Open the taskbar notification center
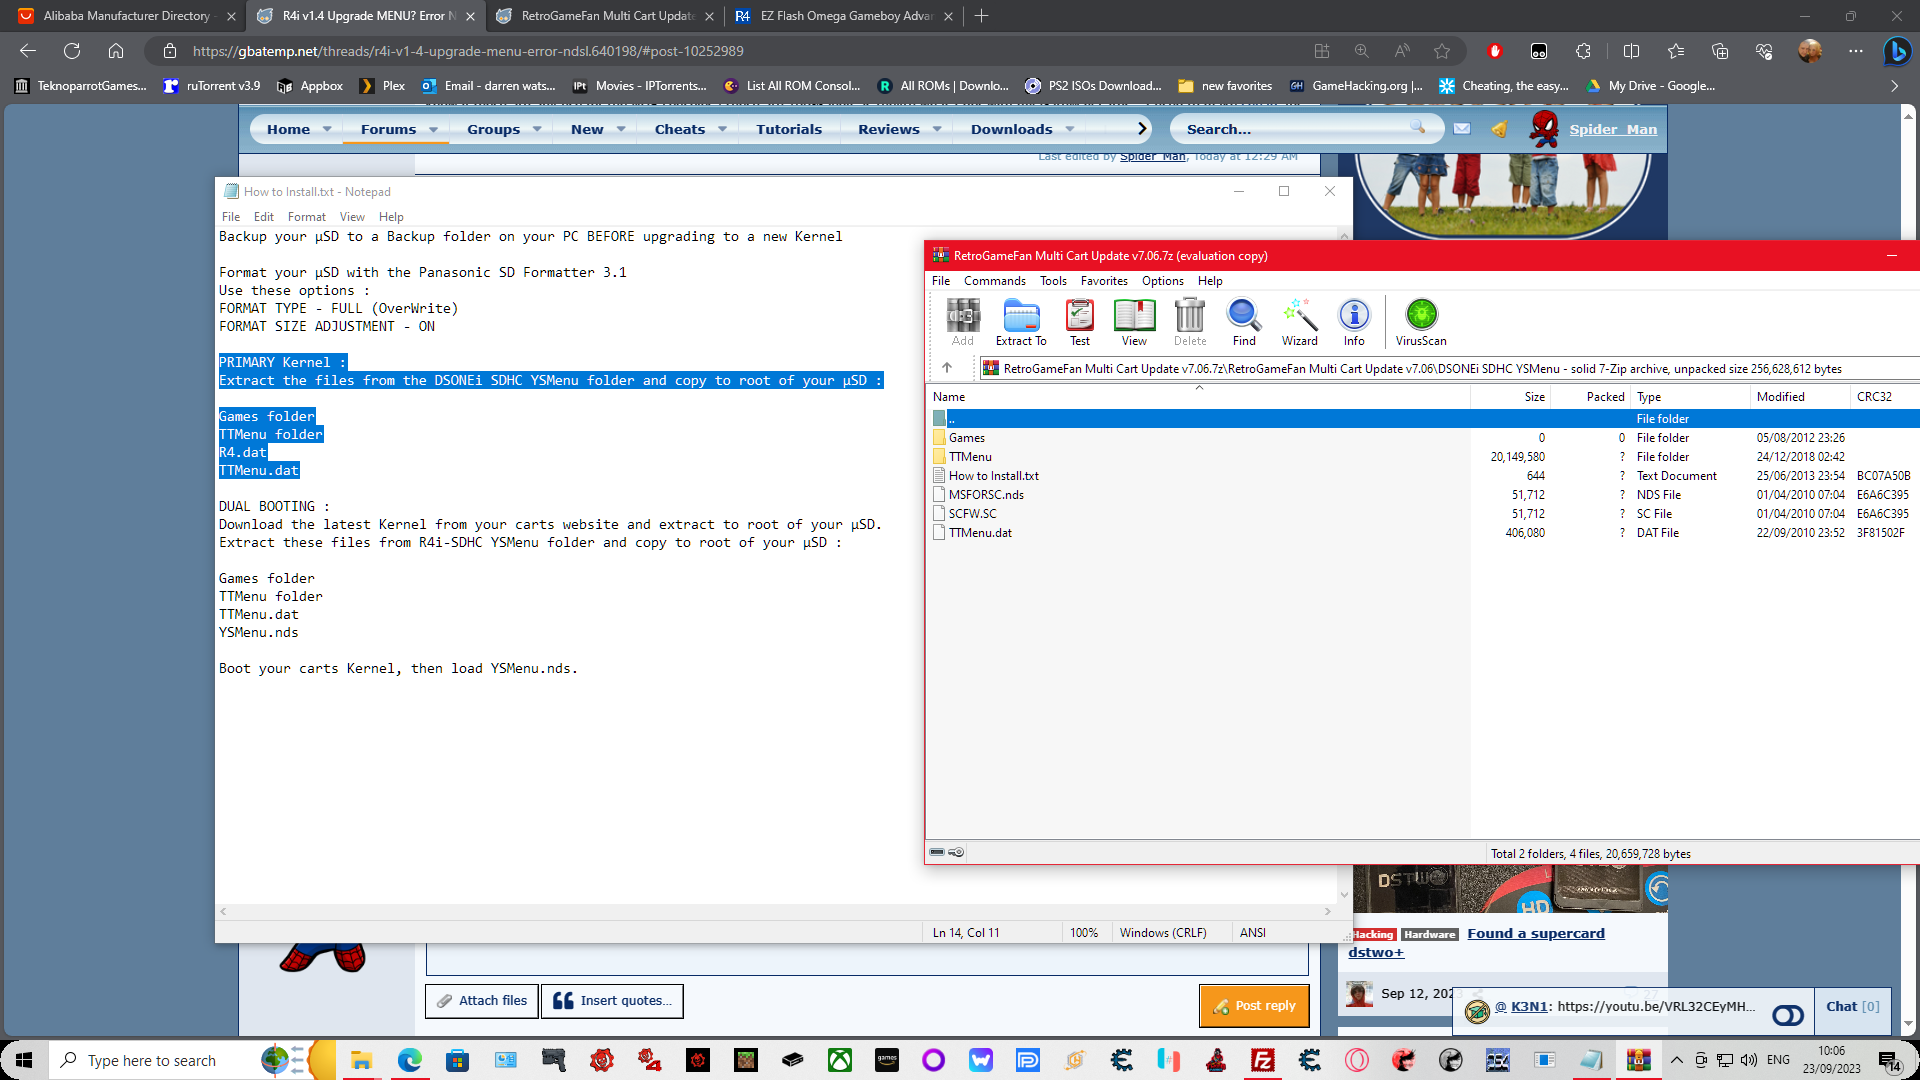The height and width of the screenshot is (1080, 1920). click(x=1890, y=1061)
